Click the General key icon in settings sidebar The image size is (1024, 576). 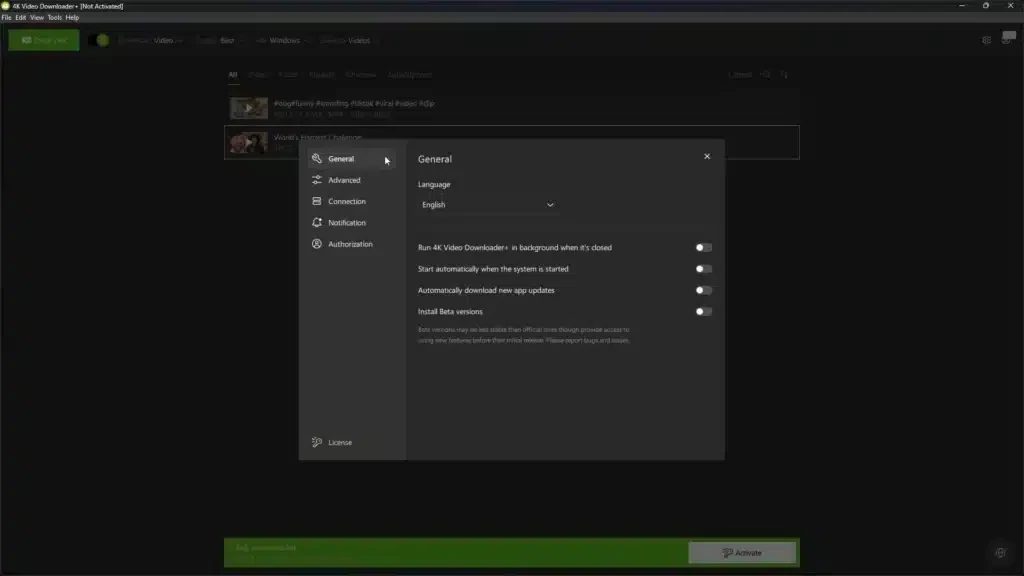point(317,159)
